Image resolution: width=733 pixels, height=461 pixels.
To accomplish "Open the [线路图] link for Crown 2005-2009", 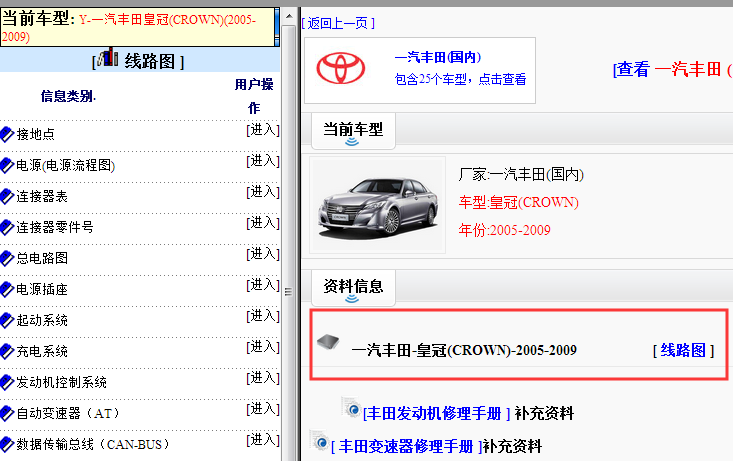I will [683, 350].
